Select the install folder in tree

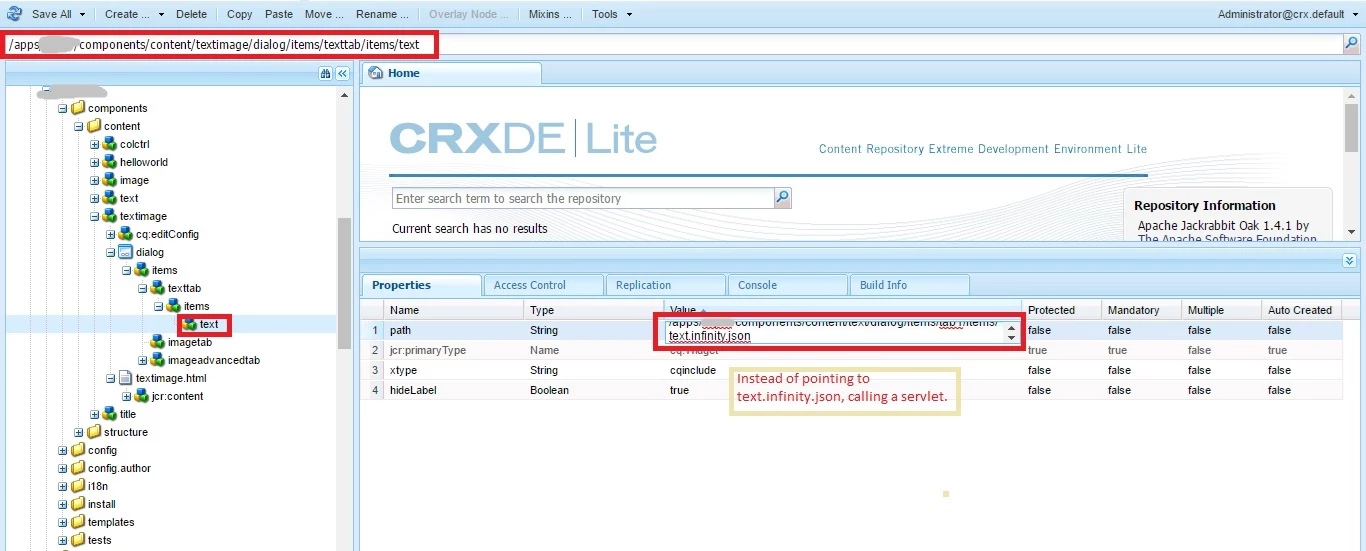pyautogui.click(x=102, y=504)
